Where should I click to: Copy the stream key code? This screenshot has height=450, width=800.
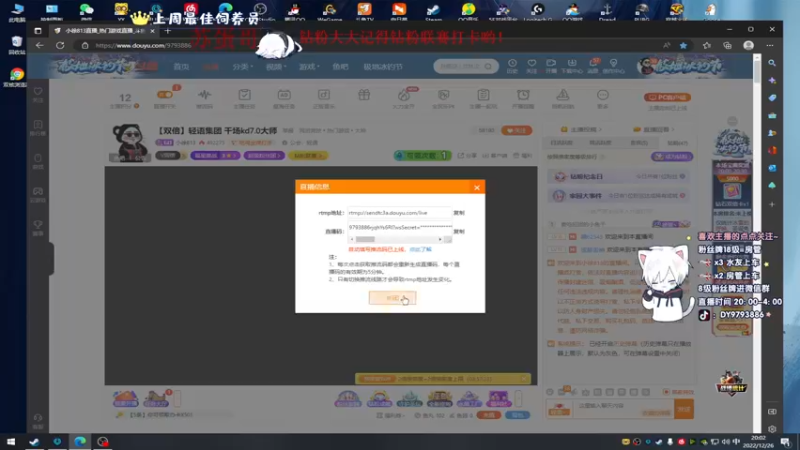[459, 231]
